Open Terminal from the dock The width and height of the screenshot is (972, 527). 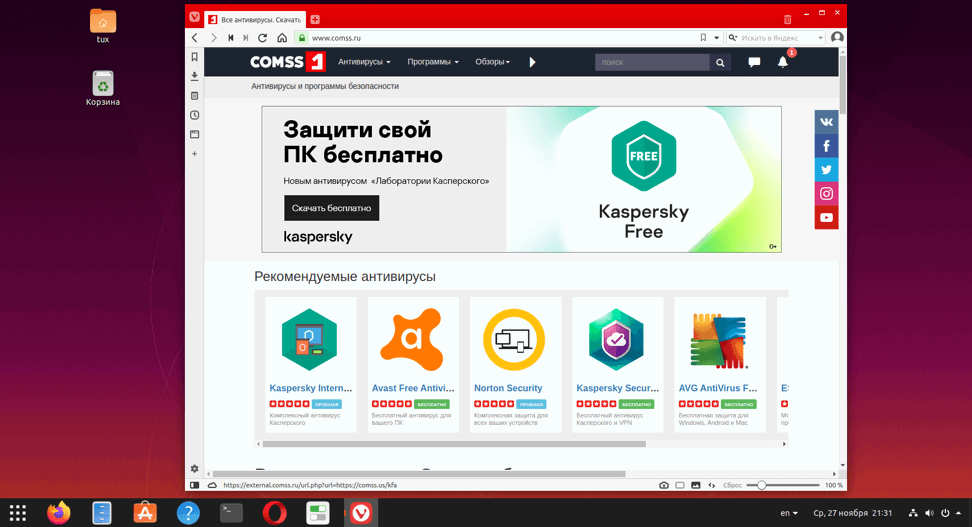click(x=231, y=513)
